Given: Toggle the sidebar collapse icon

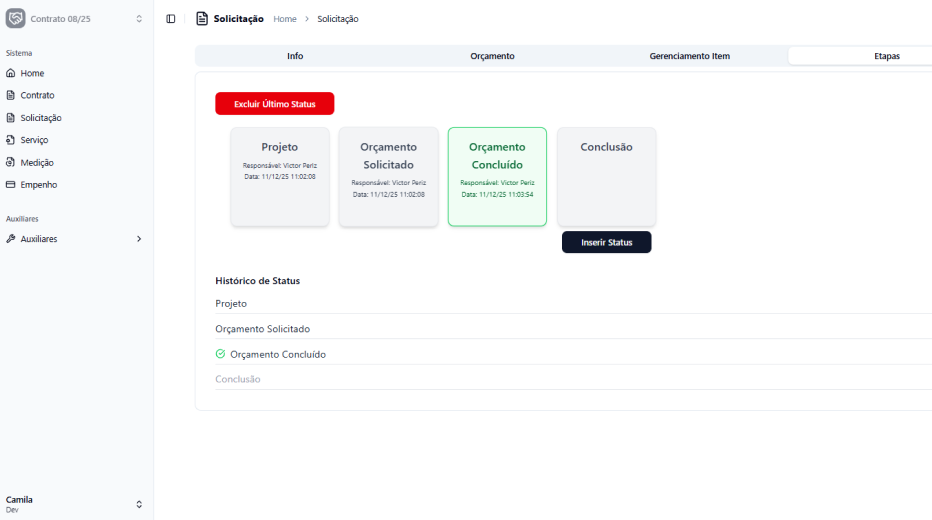Looking at the screenshot, I should point(171,19).
